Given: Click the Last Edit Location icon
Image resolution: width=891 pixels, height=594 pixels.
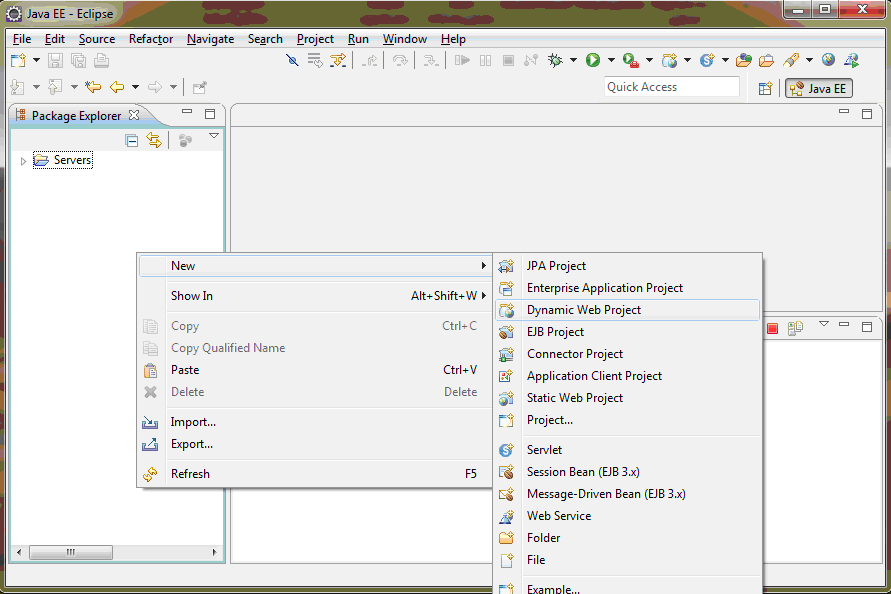Looking at the screenshot, I should coord(93,87).
